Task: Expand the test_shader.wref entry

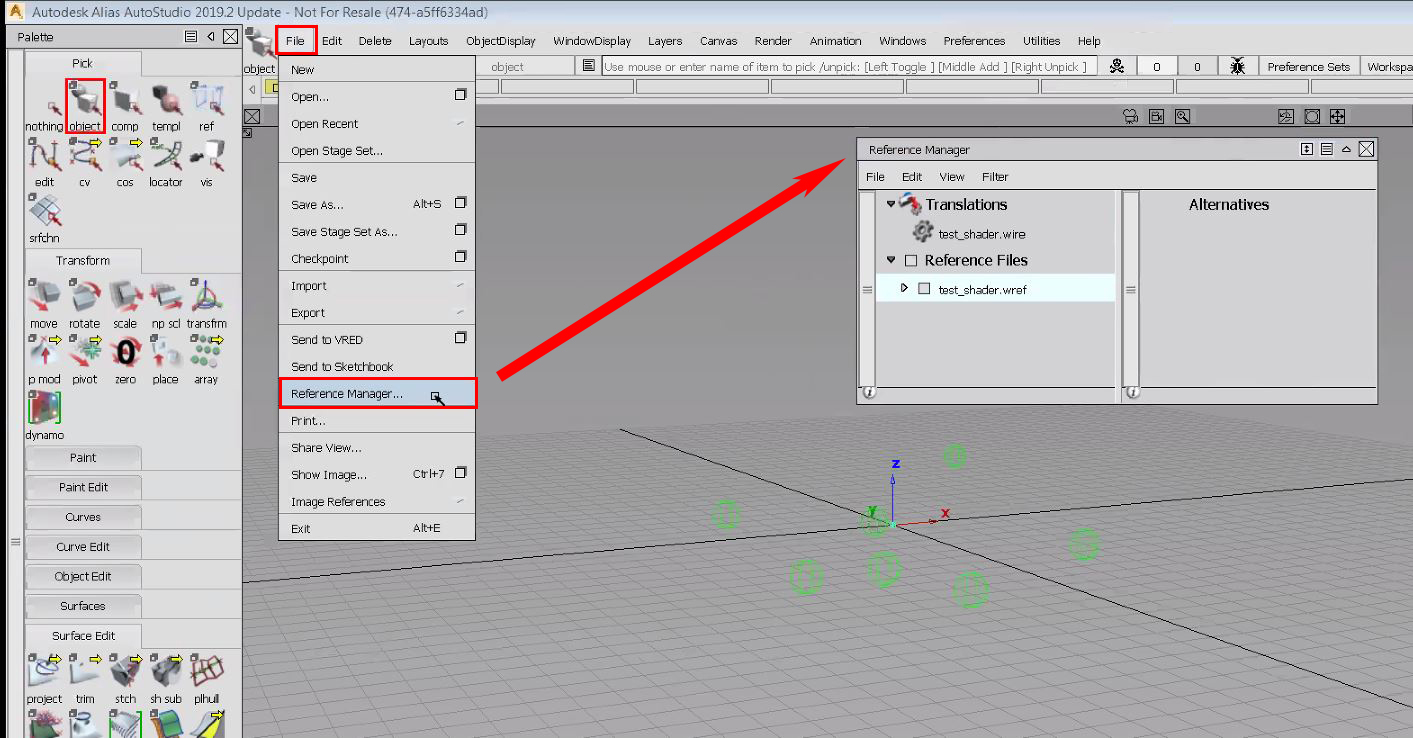Action: click(x=904, y=288)
